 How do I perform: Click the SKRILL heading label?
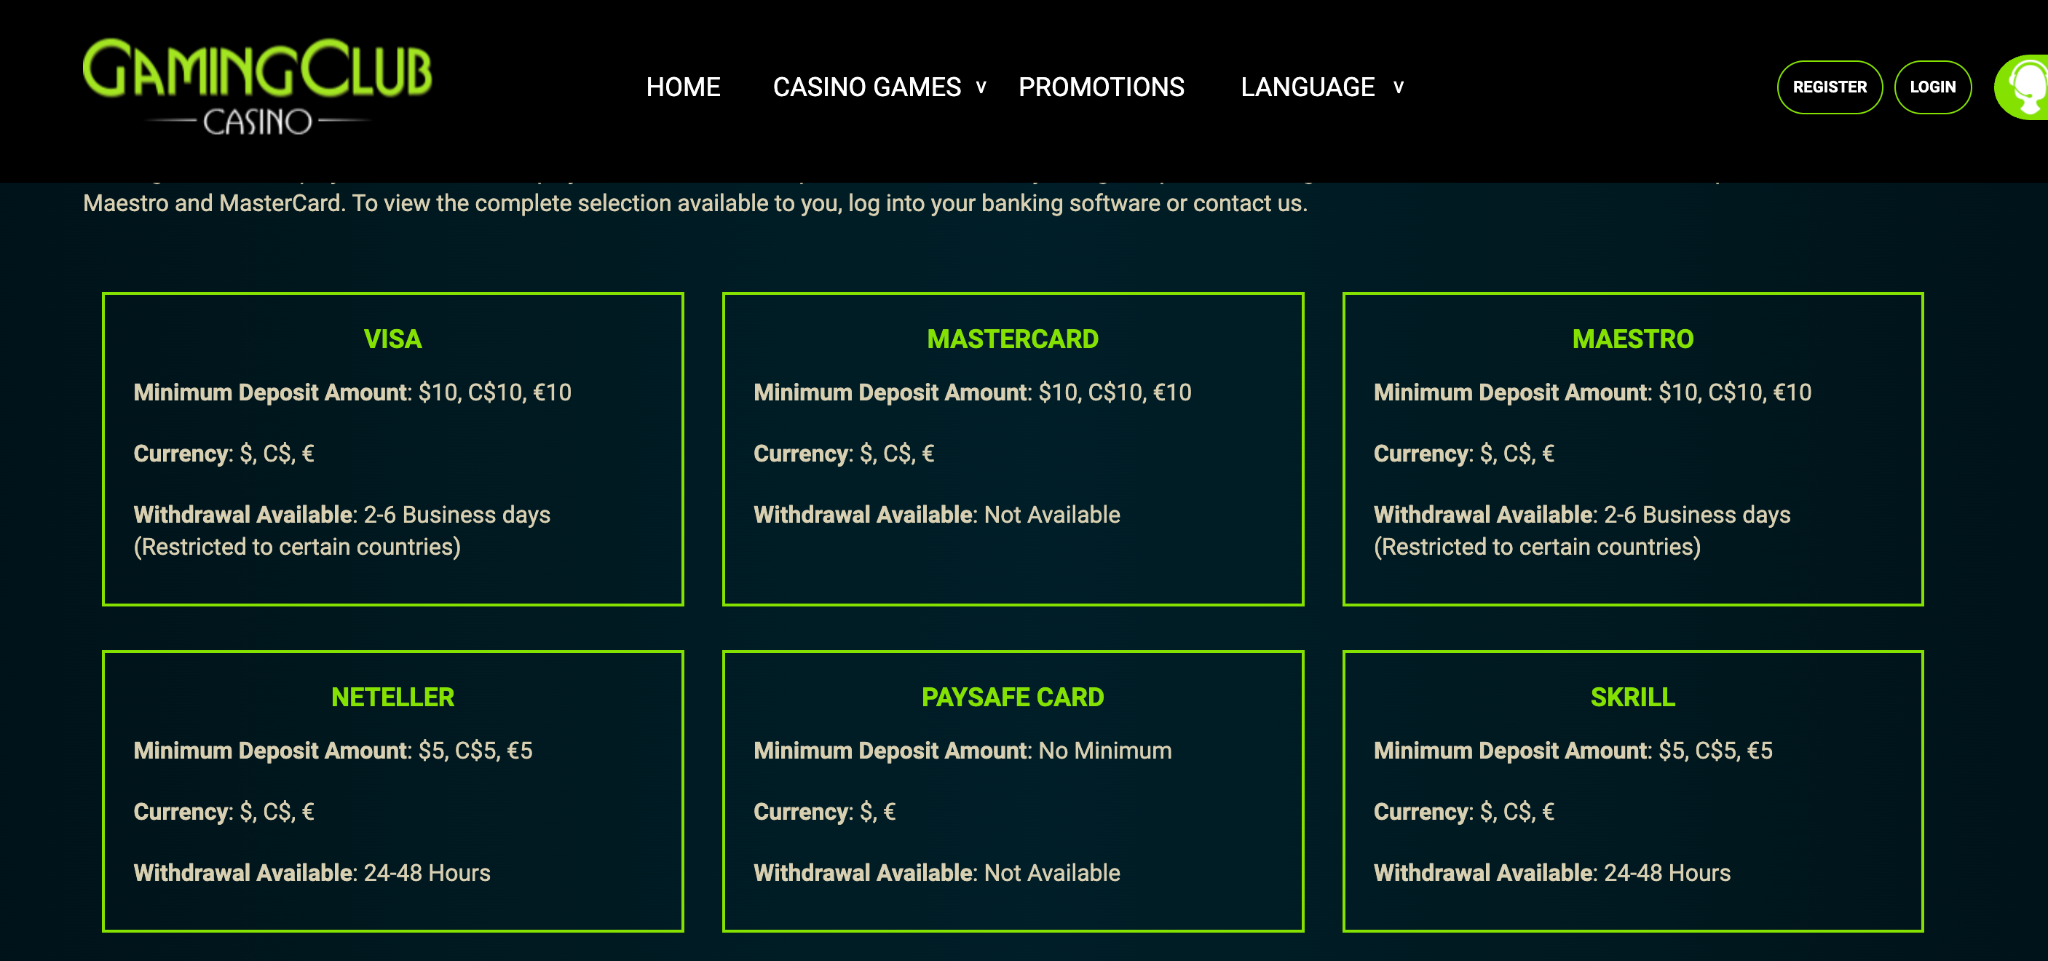point(1633,697)
